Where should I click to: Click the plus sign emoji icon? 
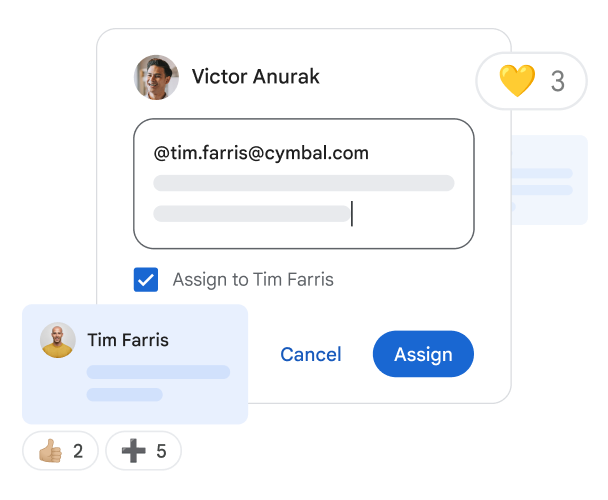click(x=134, y=451)
